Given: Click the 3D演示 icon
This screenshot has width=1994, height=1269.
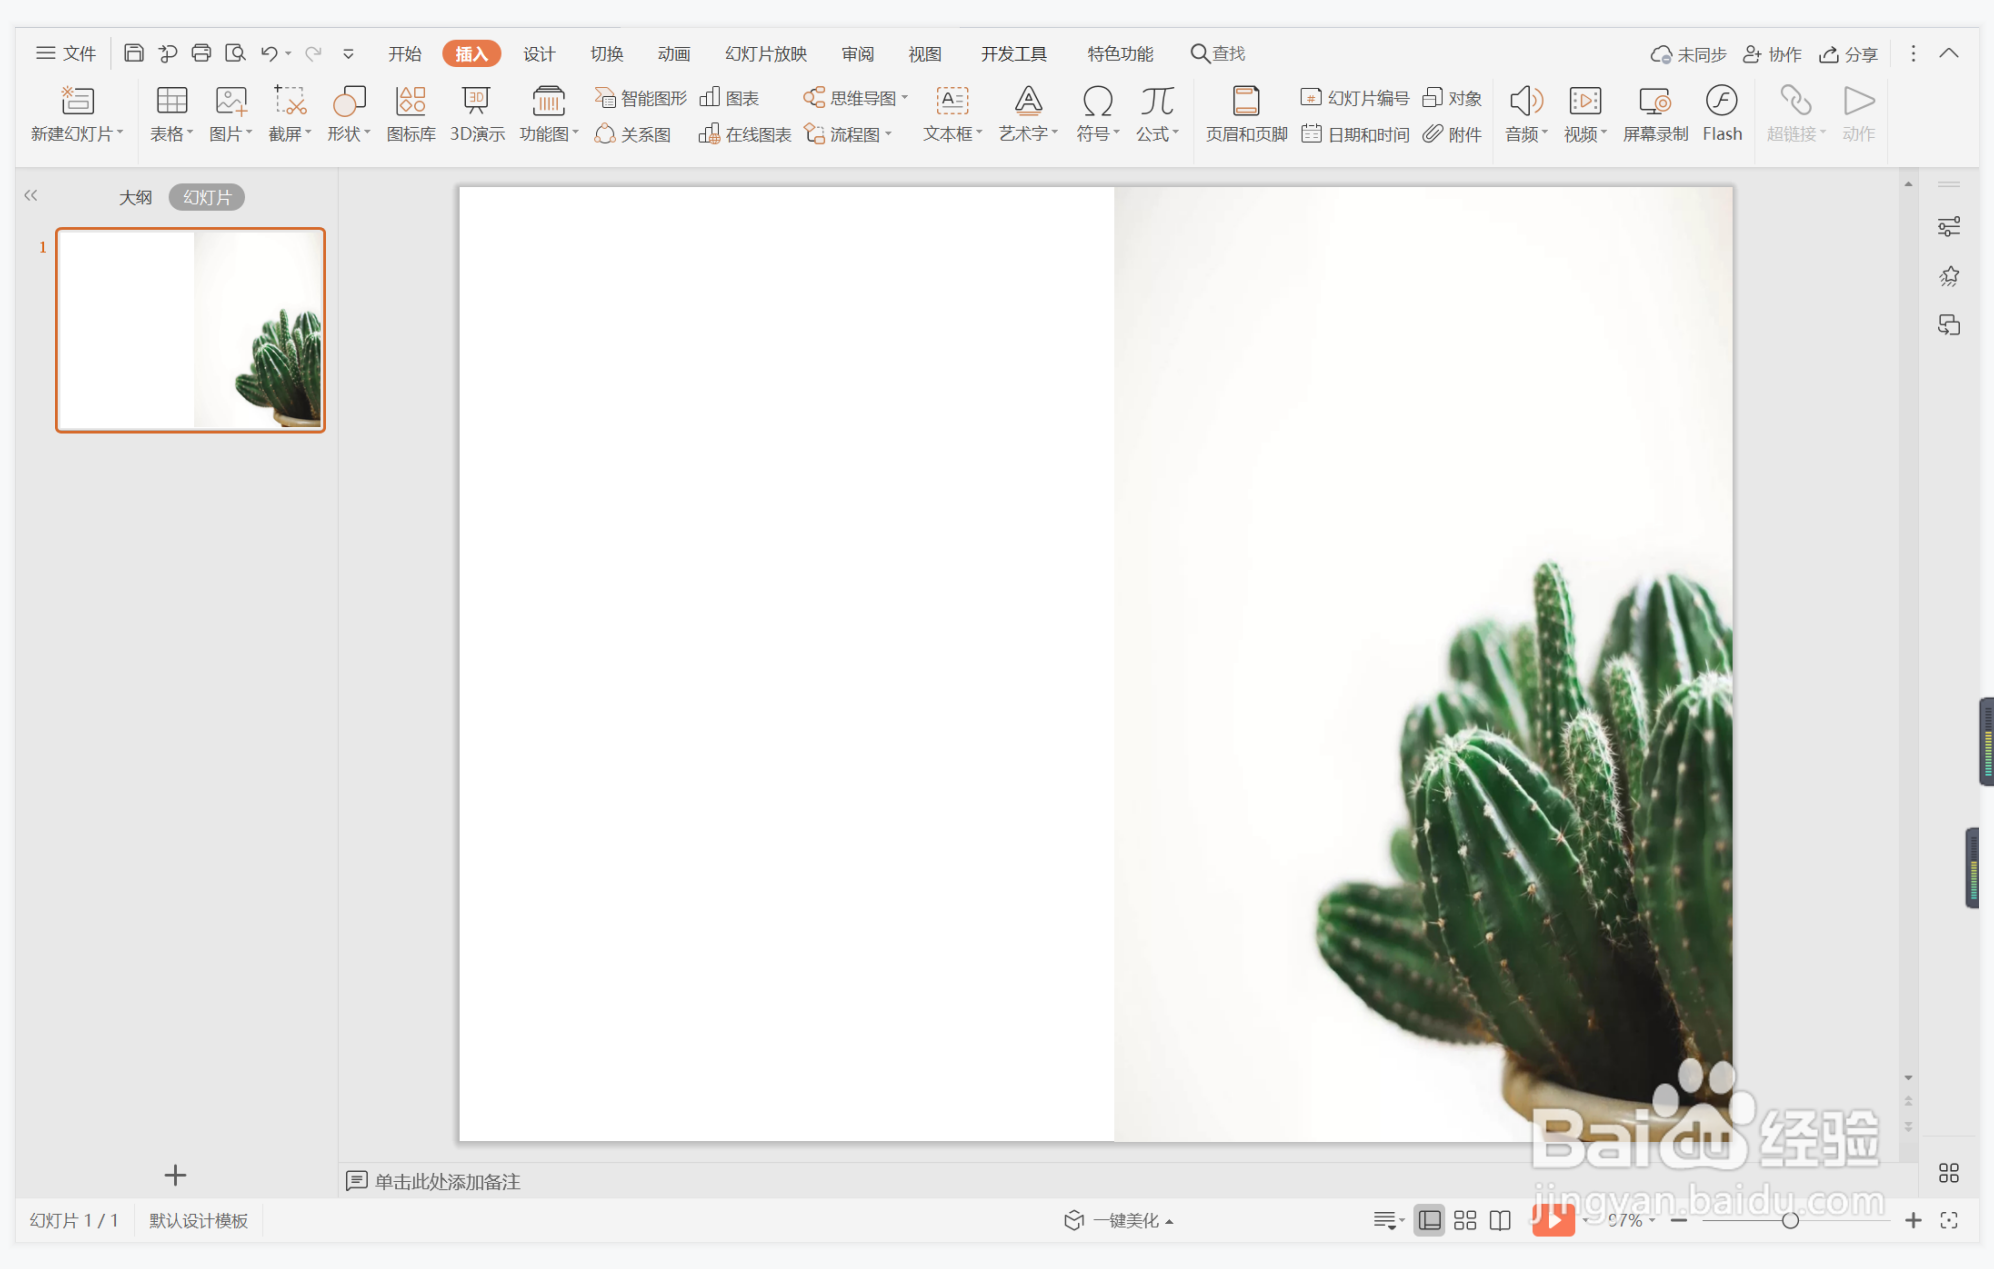Looking at the screenshot, I should tap(477, 114).
